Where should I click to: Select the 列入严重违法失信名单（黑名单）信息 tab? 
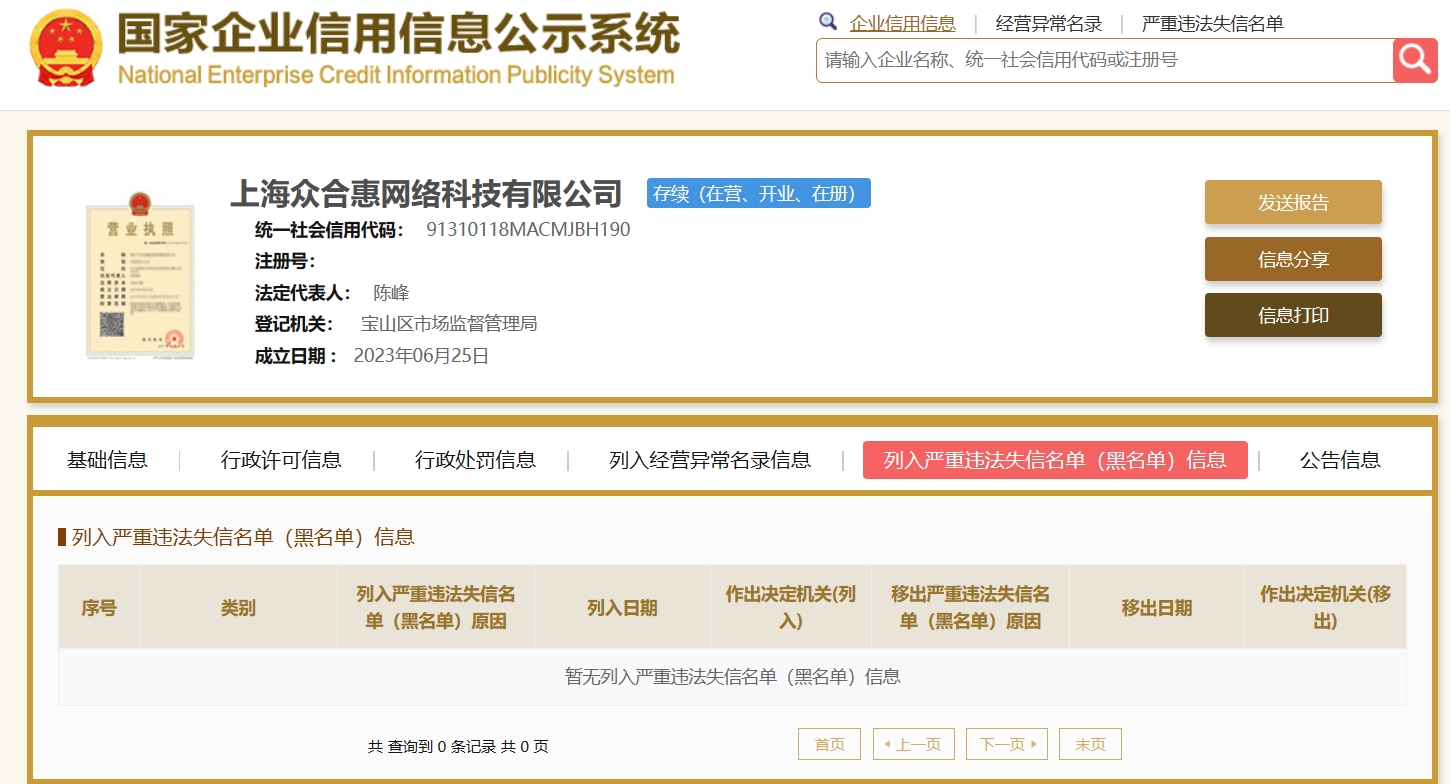(x=1055, y=460)
